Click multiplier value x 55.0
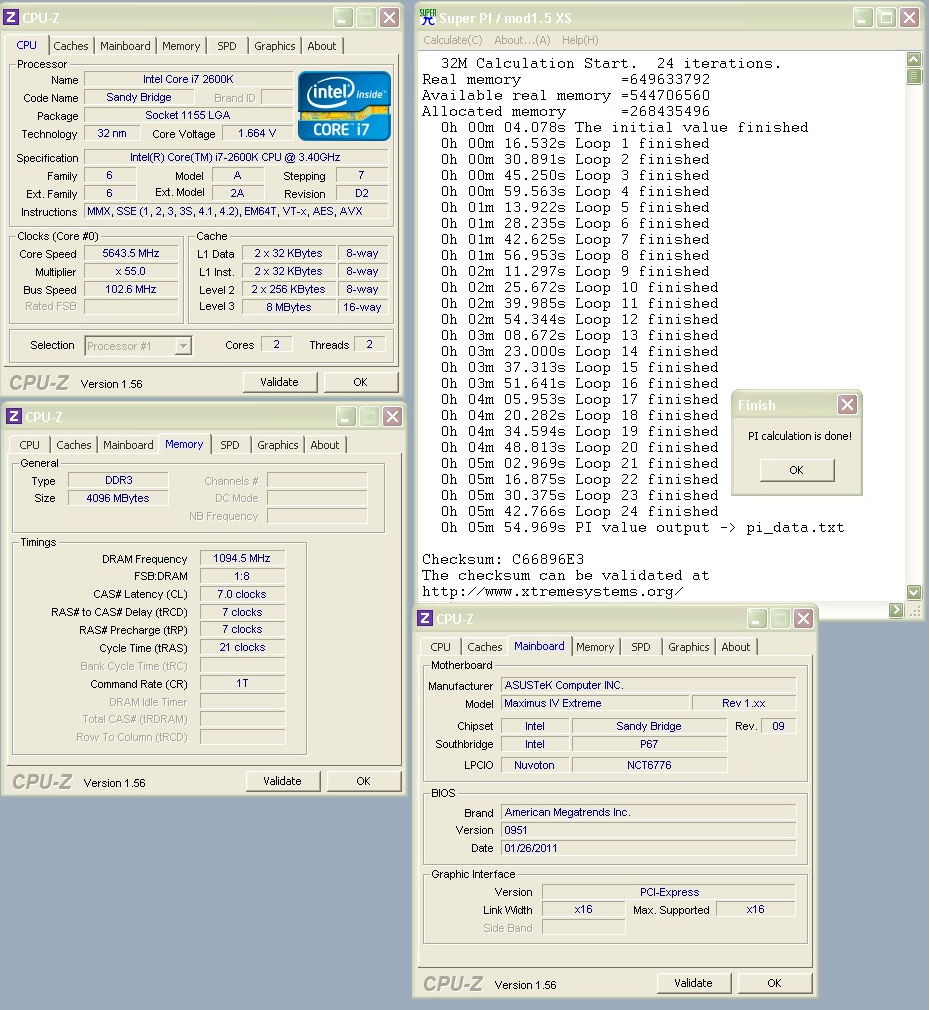The image size is (930, 1010). (x=131, y=271)
